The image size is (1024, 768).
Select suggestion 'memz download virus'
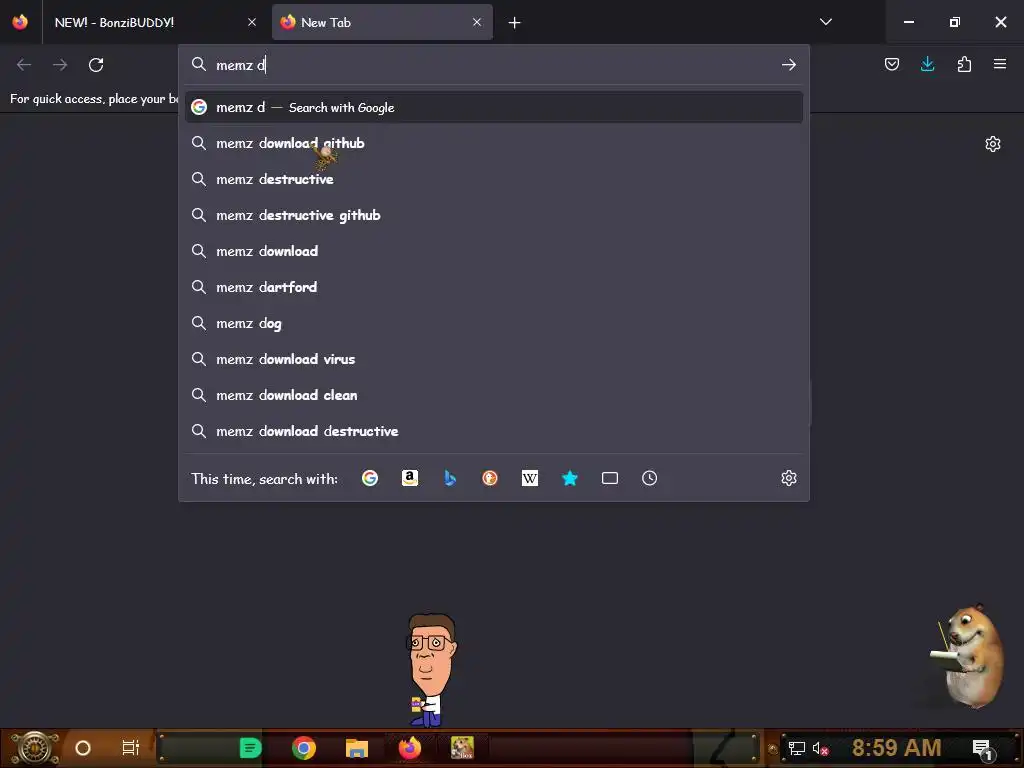point(494,359)
